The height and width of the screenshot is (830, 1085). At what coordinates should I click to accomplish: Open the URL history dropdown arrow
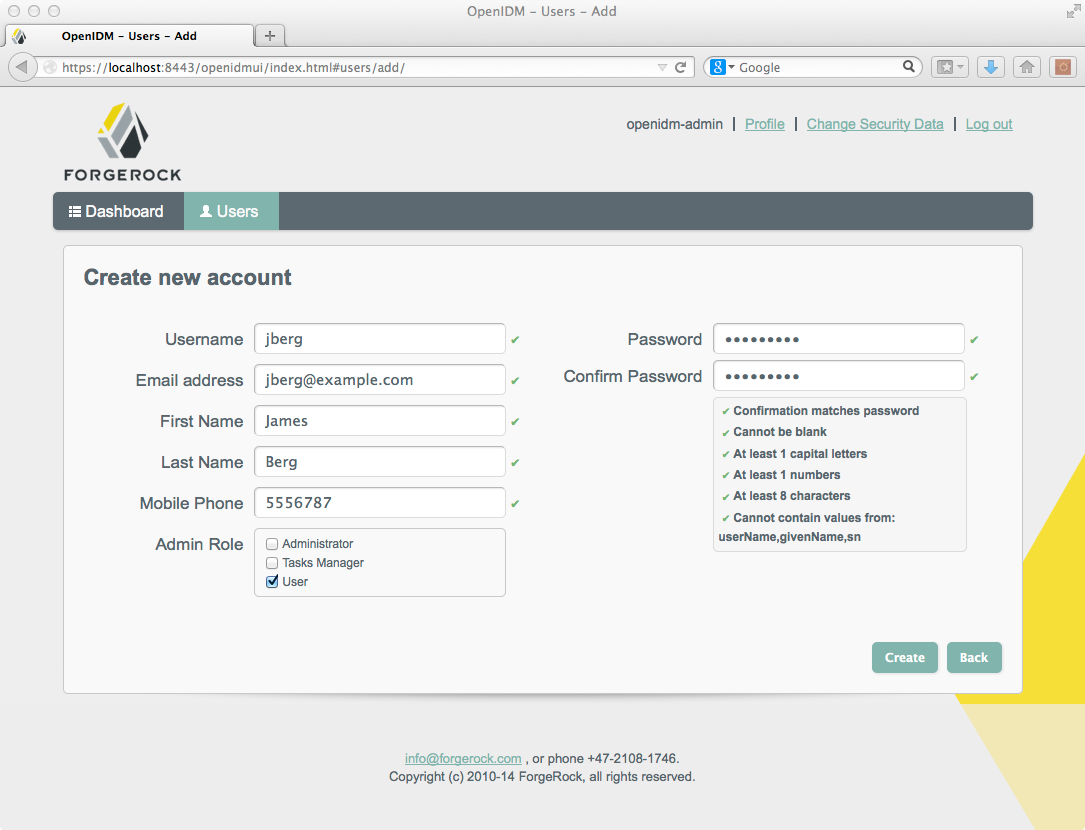tap(662, 67)
